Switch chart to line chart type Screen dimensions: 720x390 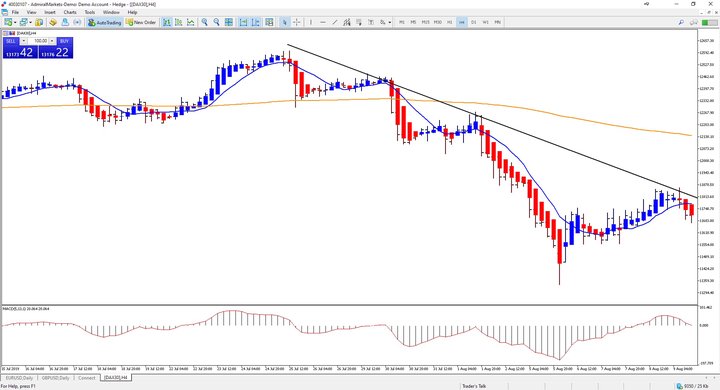click(x=191, y=22)
